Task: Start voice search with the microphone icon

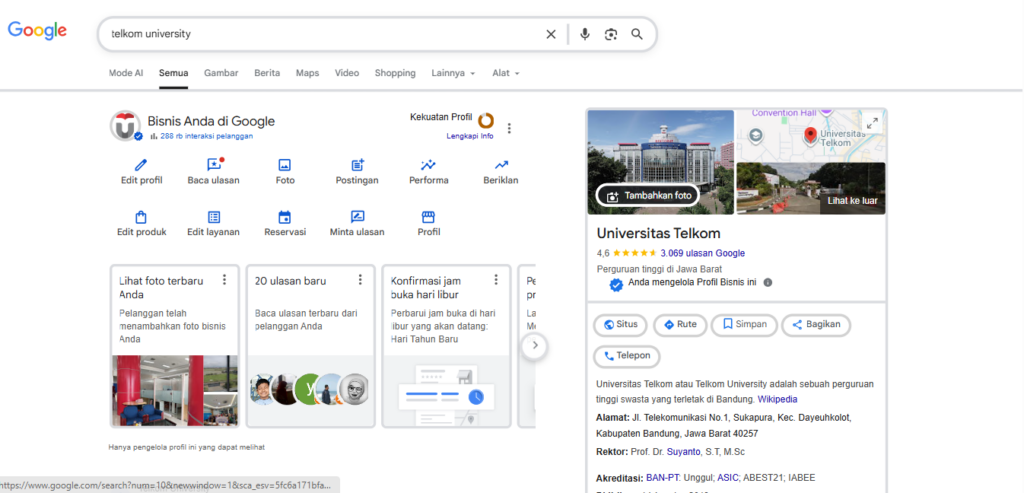Action: click(x=584, y=35)
